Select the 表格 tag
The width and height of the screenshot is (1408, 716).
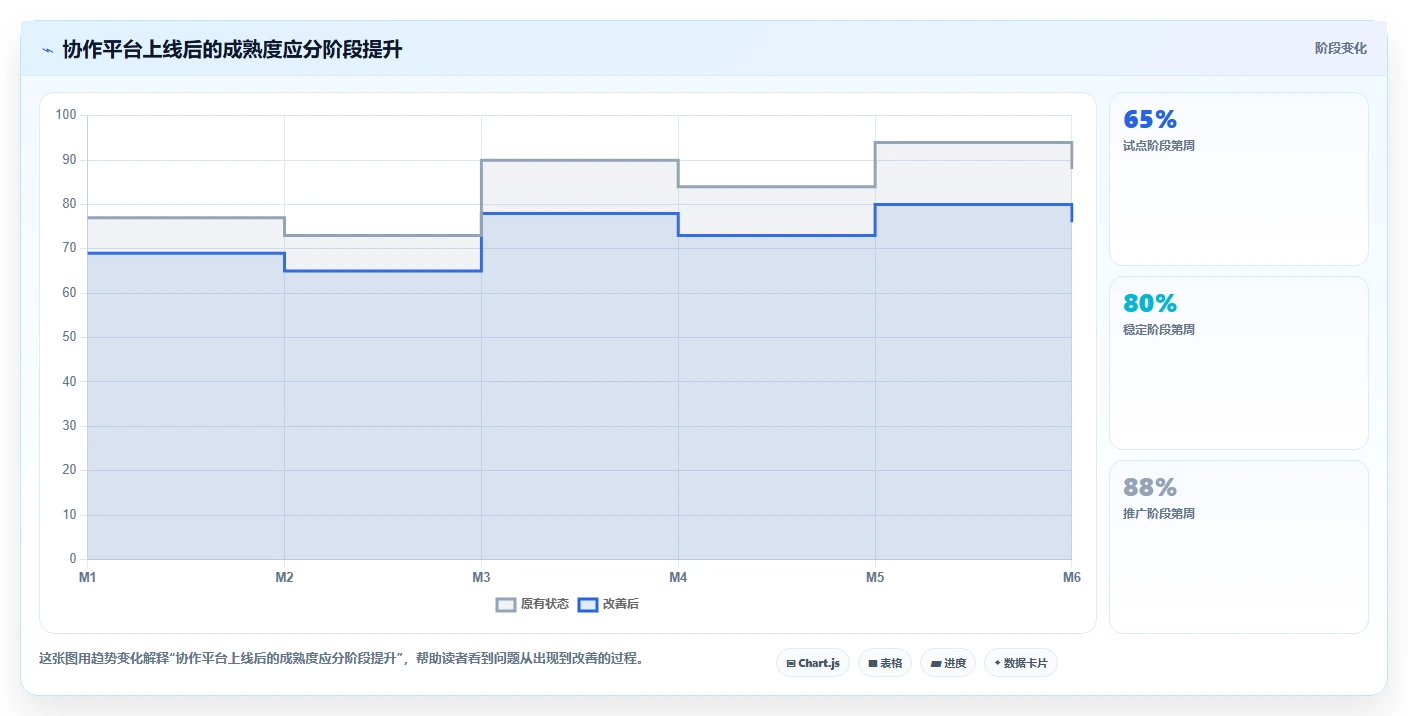pos(885,663)
